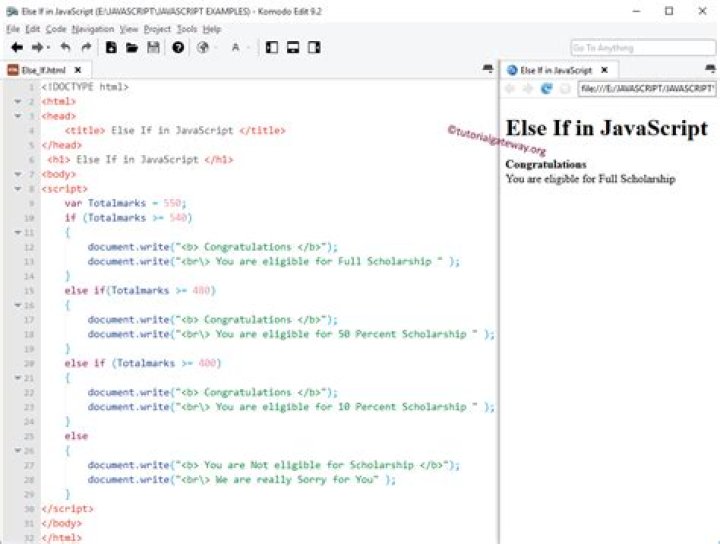Open the Help menu

click(x=212, y=29)
